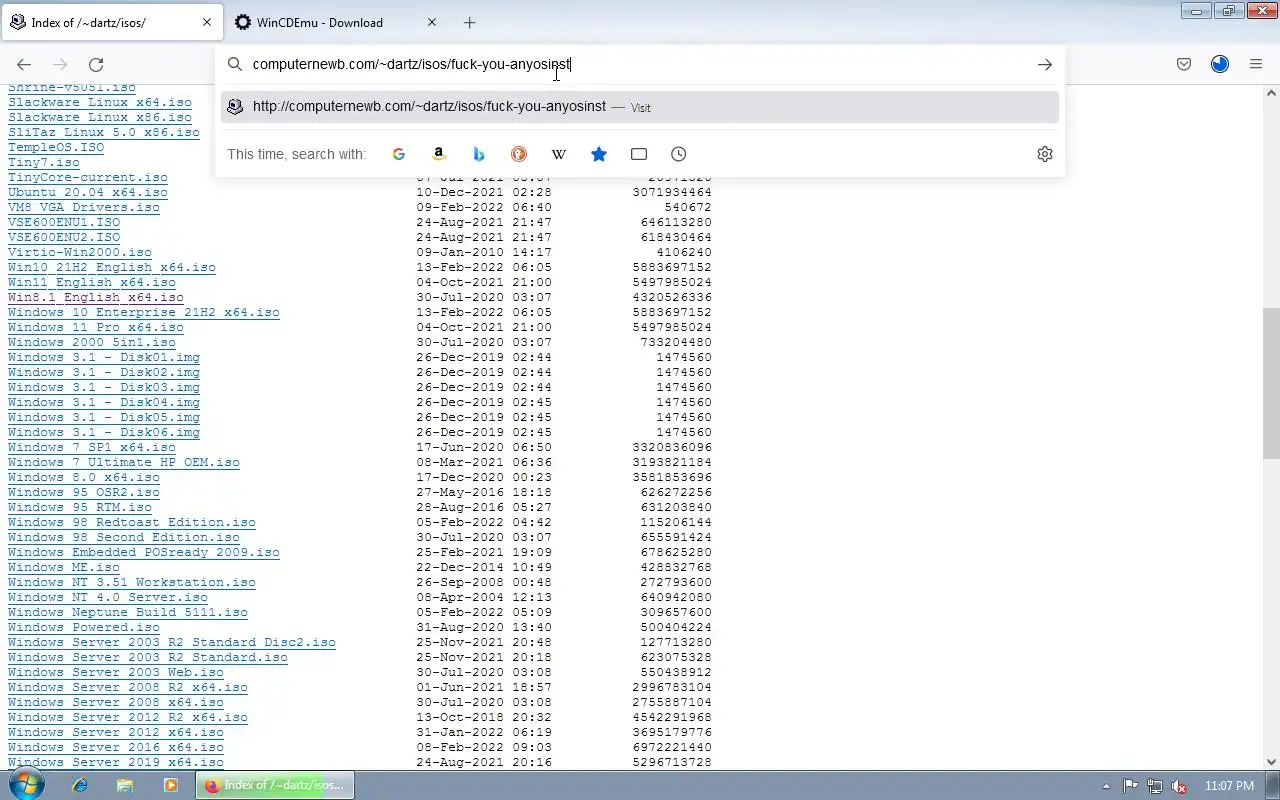Visit the suggested computernewb.com URL row

(x=640, y=107)
